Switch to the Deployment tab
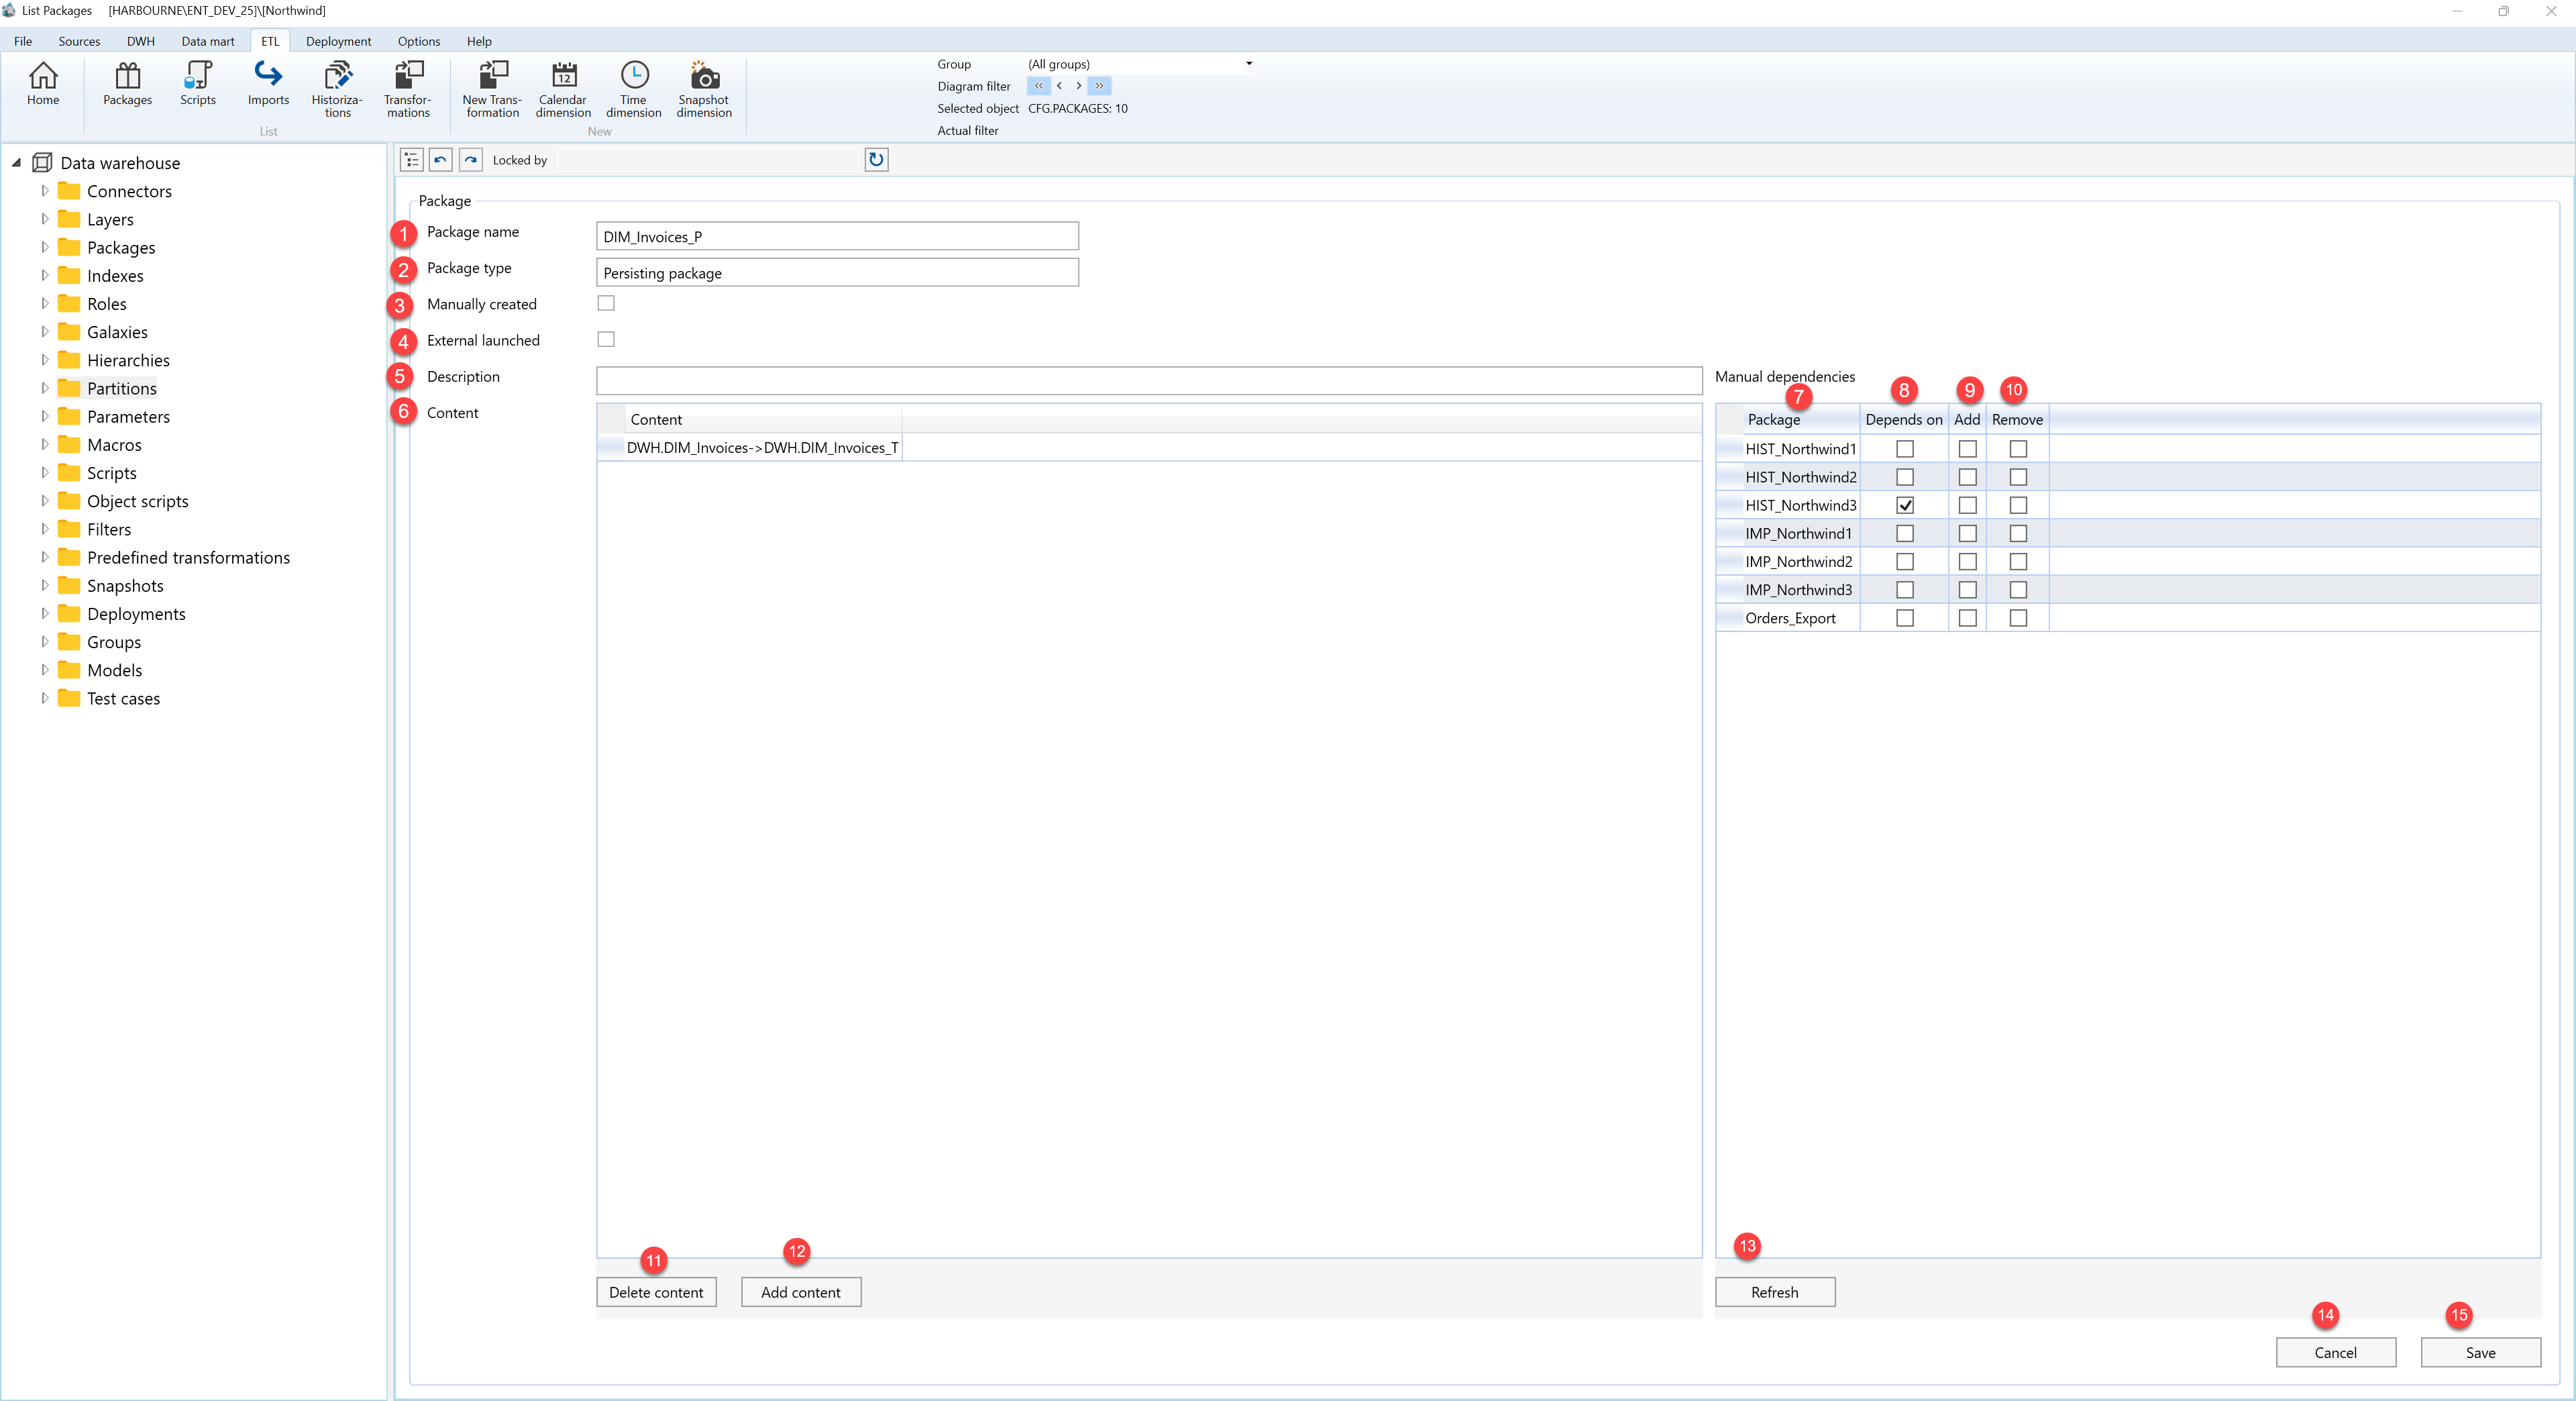The height and width of the screenshot is (1401, 2576). coord(338,41)
